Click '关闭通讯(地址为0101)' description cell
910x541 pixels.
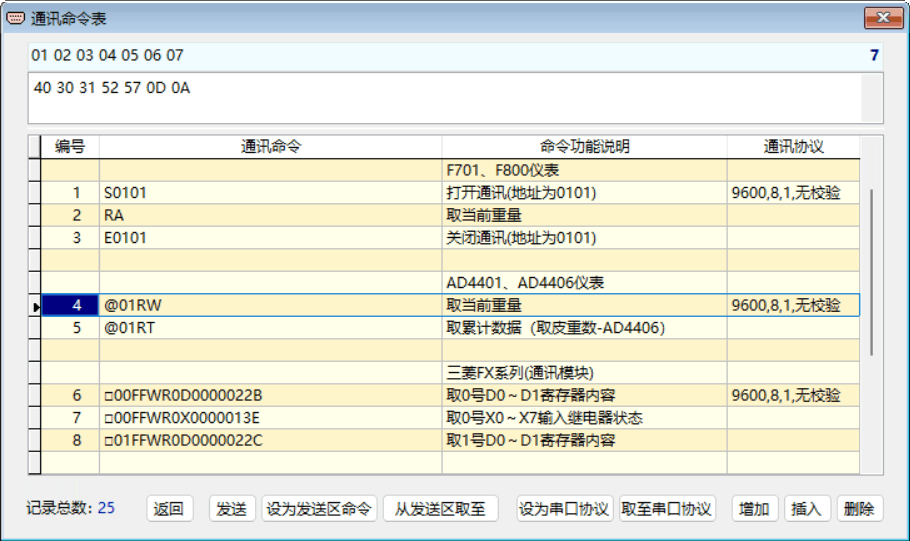(584, 238)
